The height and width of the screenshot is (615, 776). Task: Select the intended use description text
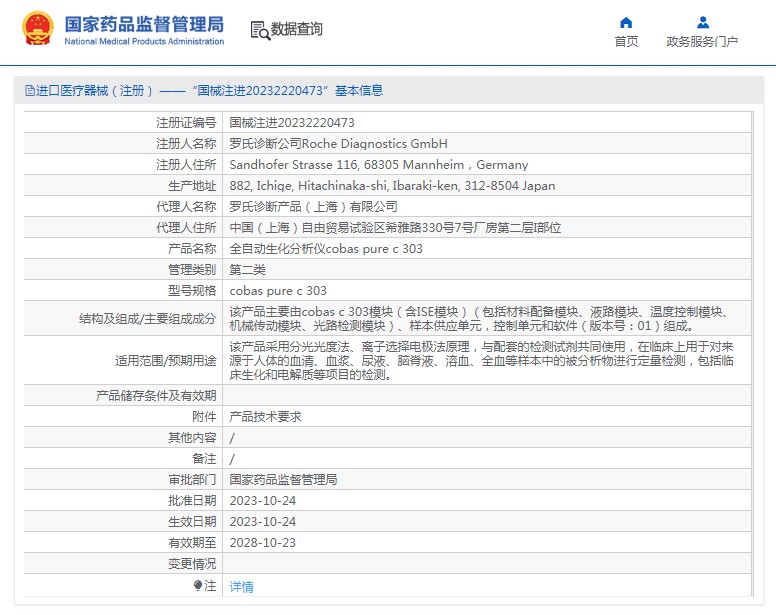click(x=481, y=360)
